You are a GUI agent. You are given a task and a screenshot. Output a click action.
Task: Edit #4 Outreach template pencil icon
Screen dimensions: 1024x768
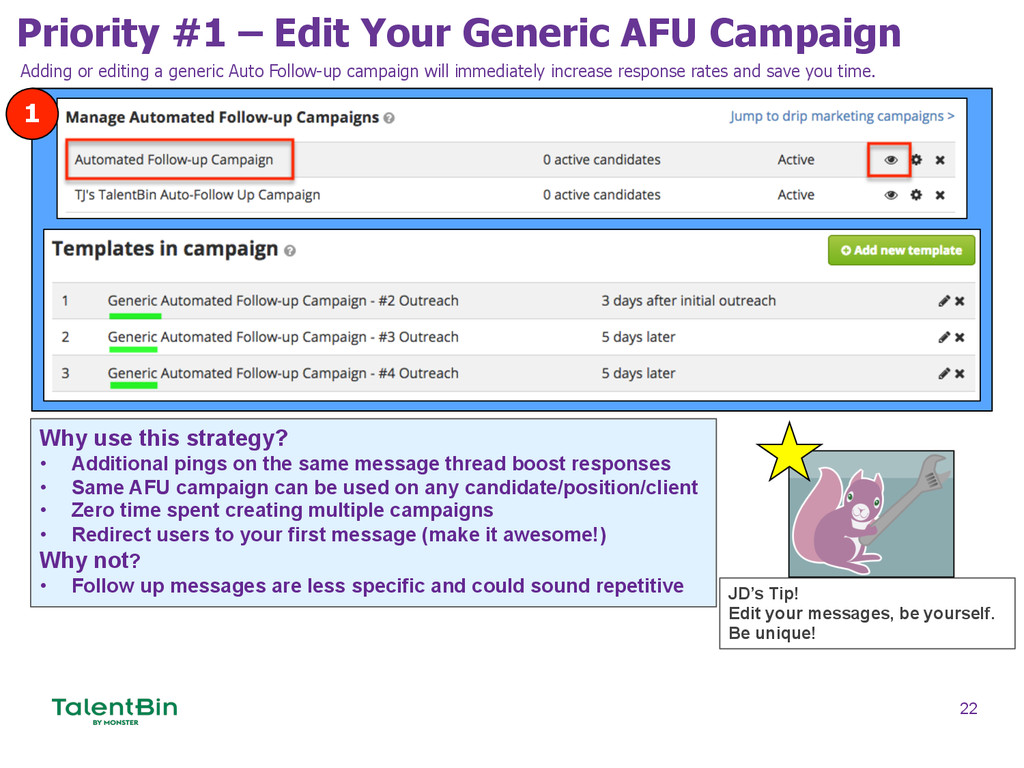[x=944, y=374]
